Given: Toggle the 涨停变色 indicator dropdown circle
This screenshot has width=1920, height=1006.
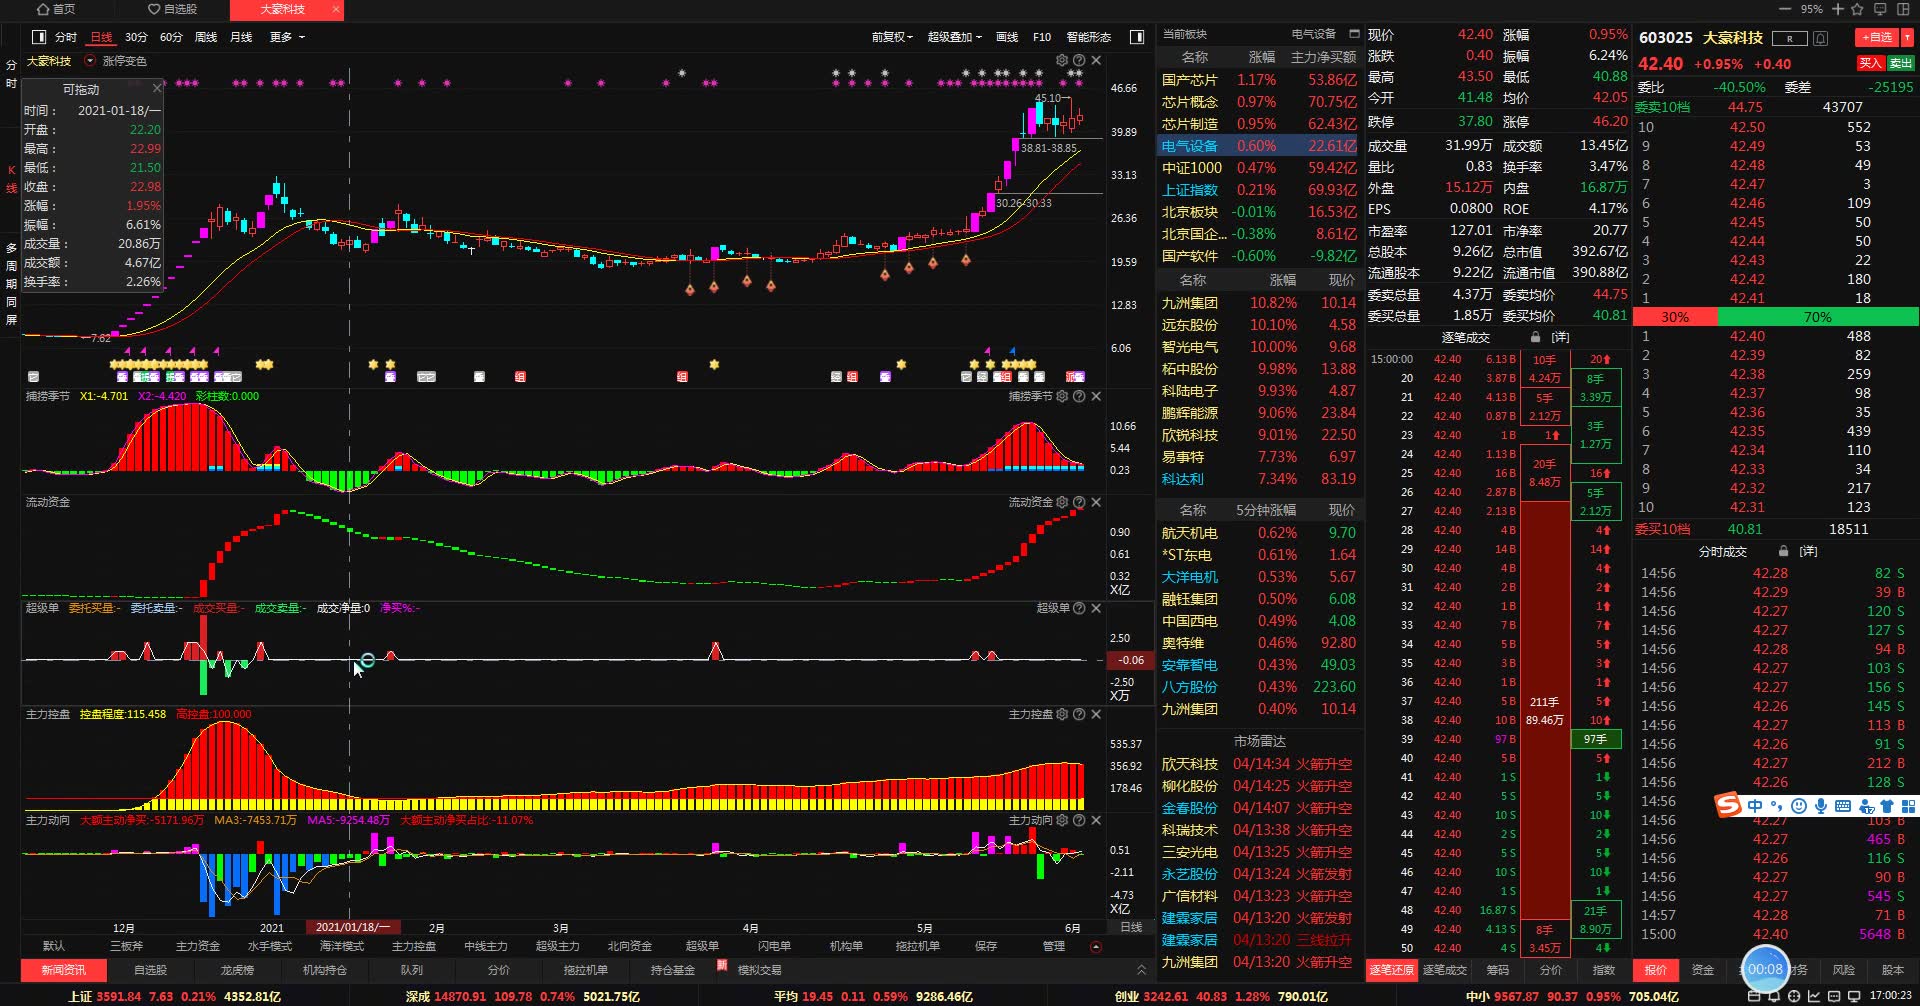Looking at the screenshot, I should [x=90, y=61].
